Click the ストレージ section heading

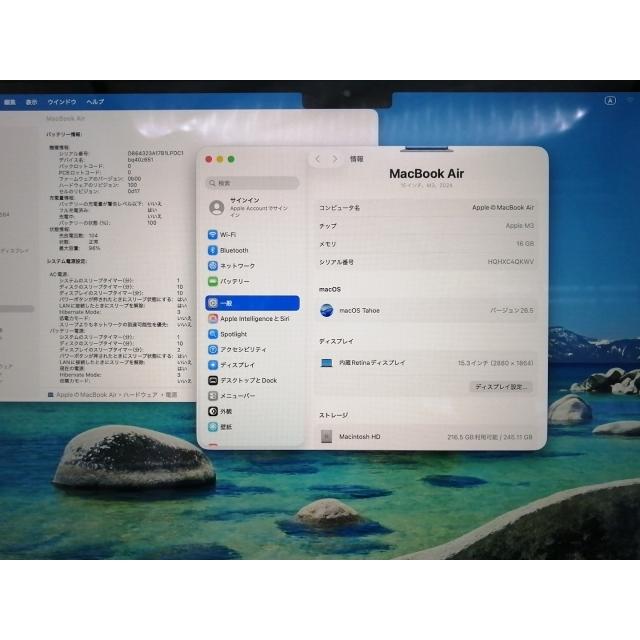click(333, 415)
